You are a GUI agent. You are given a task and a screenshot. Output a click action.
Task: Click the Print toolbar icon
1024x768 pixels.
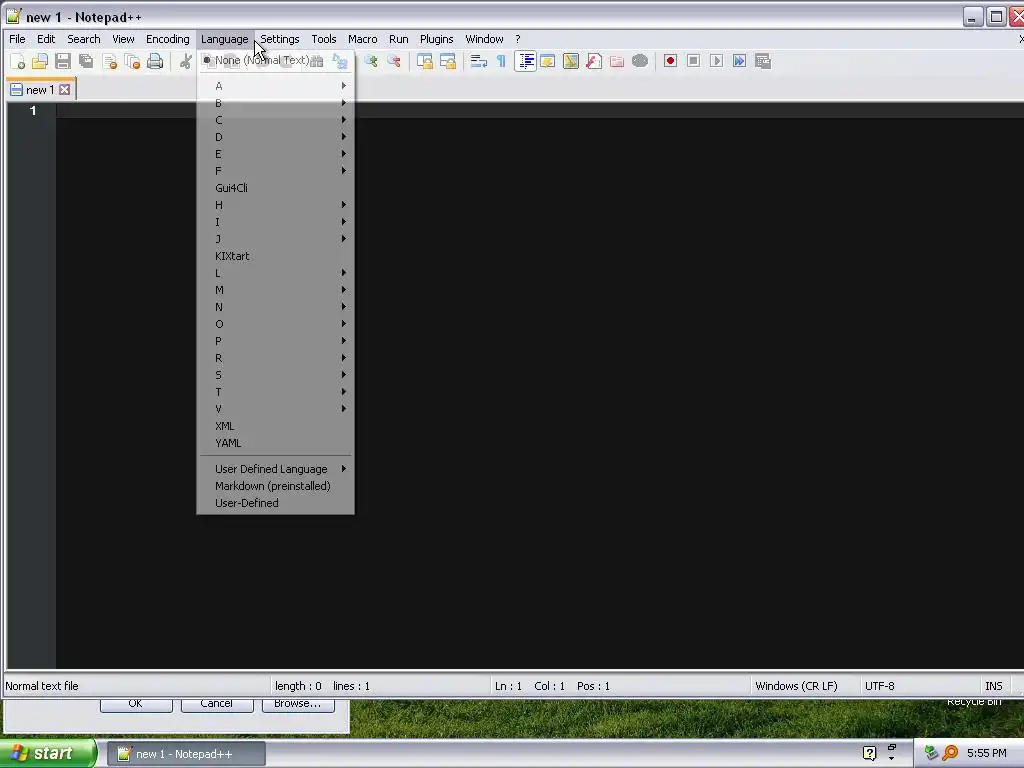click(x=155, y=61)
